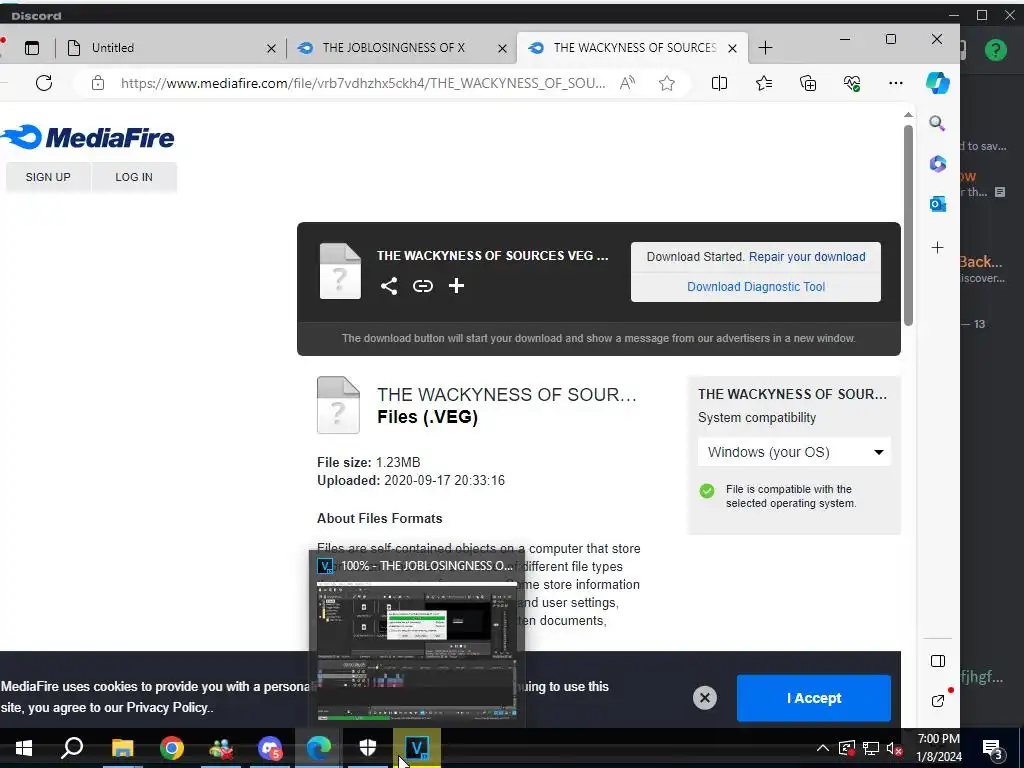Open the Privacy Policy link
Image resolution: width=1024 pixels, height=768 pixels.
pos(168,707)
